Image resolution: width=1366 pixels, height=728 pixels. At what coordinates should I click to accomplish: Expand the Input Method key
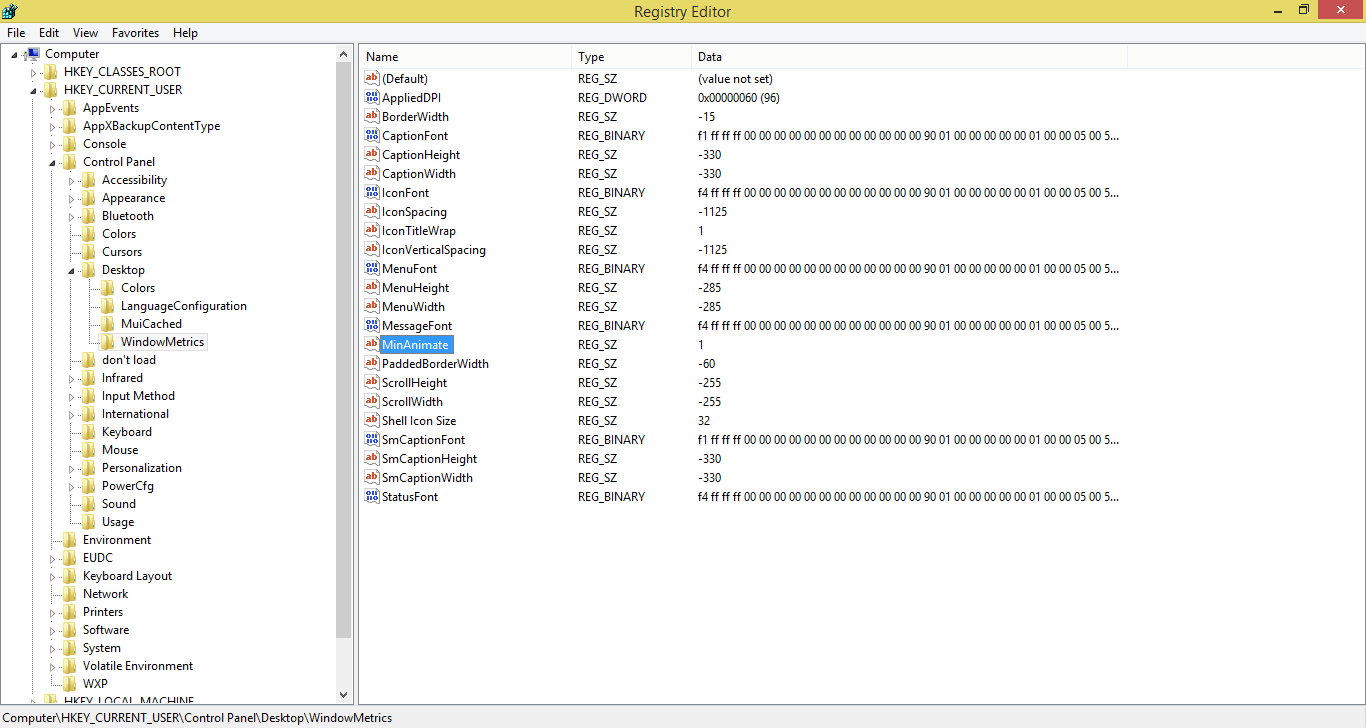click(71, 396)
